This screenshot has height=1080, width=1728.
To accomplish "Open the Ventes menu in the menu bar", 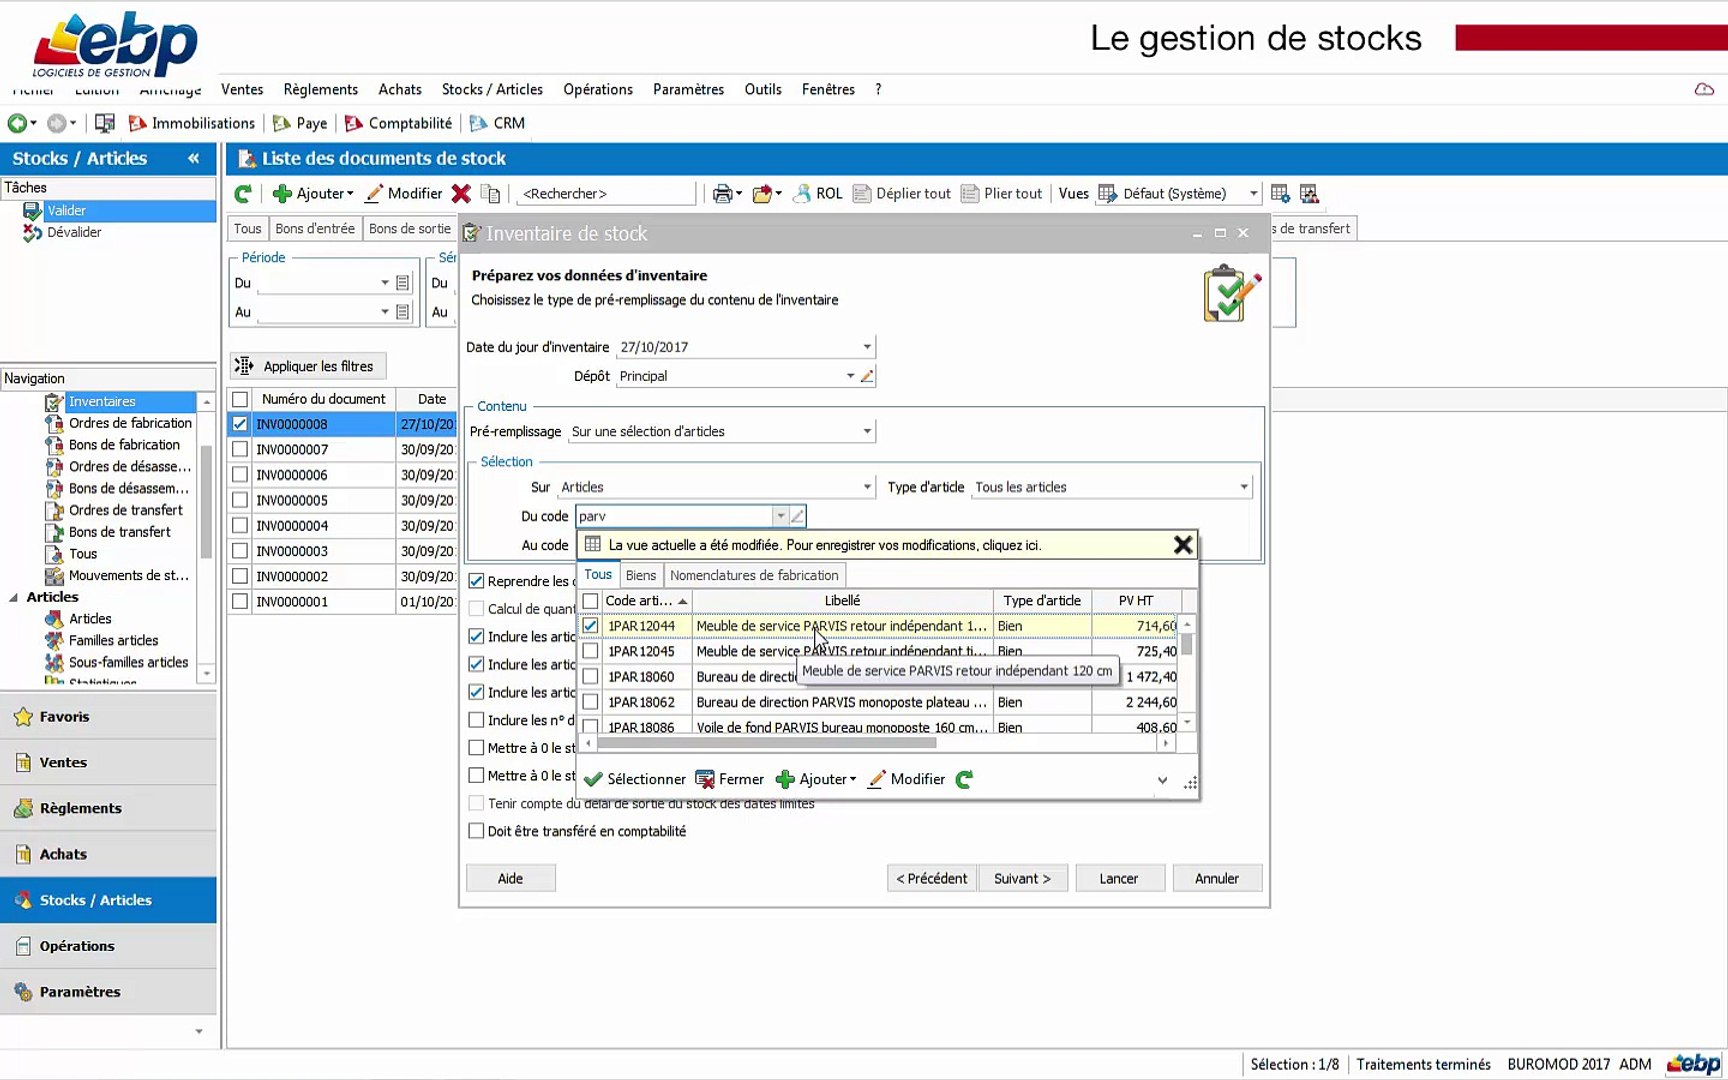I will click(242, 89).
